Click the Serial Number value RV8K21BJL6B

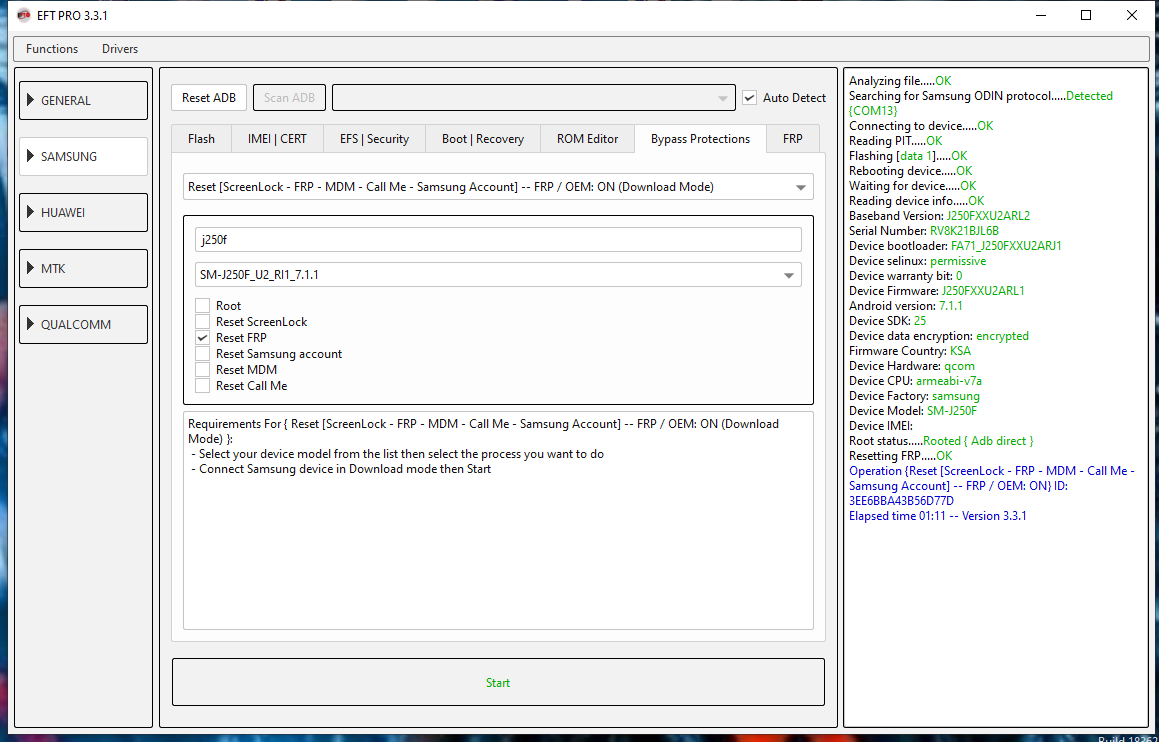pyautogui.click(x=964, y=231)
